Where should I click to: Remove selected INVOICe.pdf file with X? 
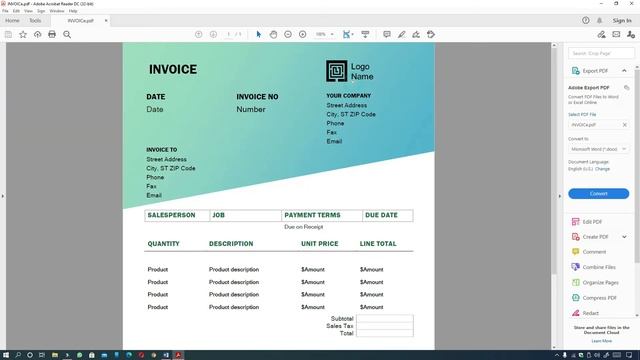point(624,125)
